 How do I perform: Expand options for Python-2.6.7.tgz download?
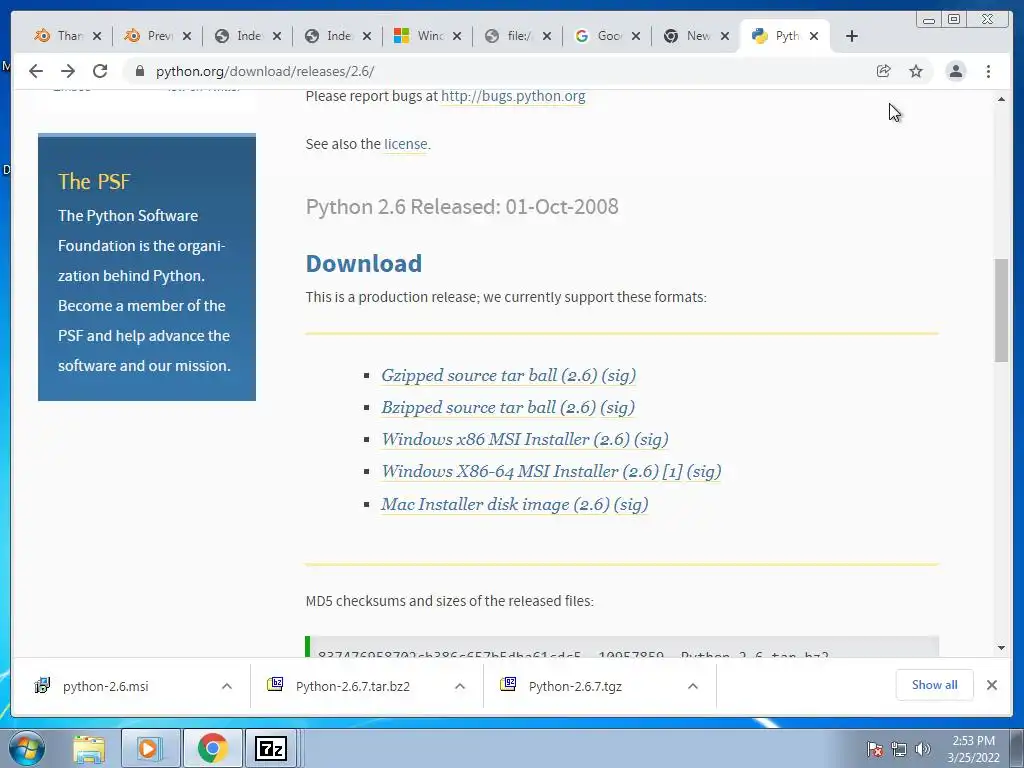pyautogui.click(x=693, y=686)
